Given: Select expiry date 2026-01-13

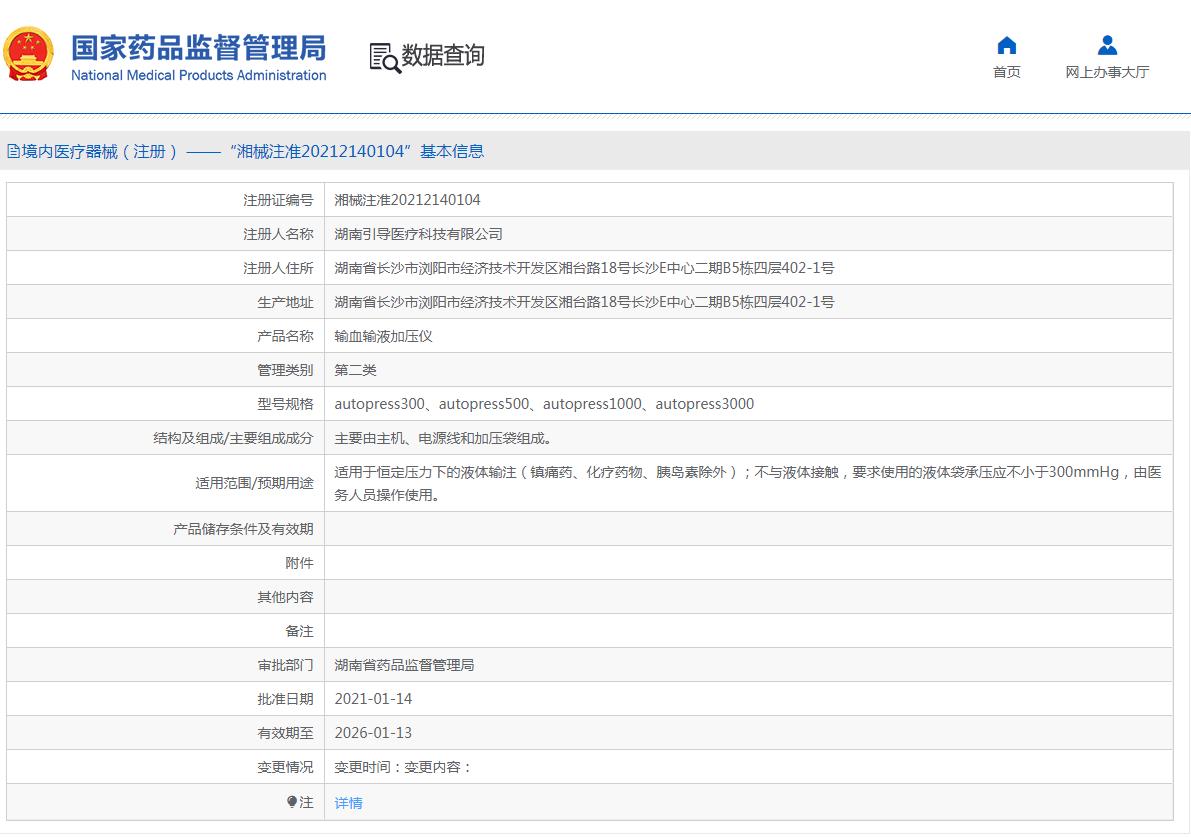Looking at the screenshot, I should [x=373, y=733].
